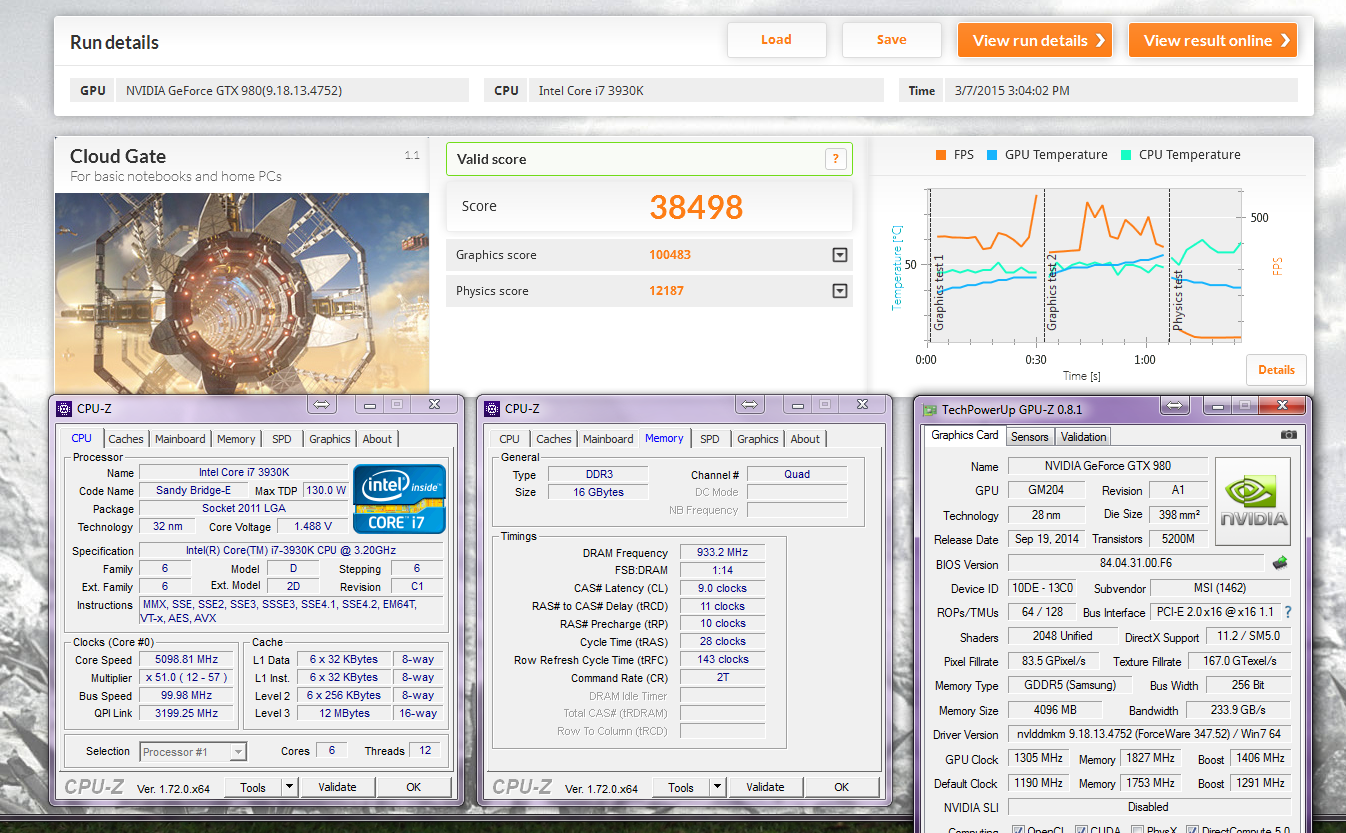Viewport: 1346px width, 833px height.
Task: Click the Subvendor value MSI (1462)
Action: 1219,588
